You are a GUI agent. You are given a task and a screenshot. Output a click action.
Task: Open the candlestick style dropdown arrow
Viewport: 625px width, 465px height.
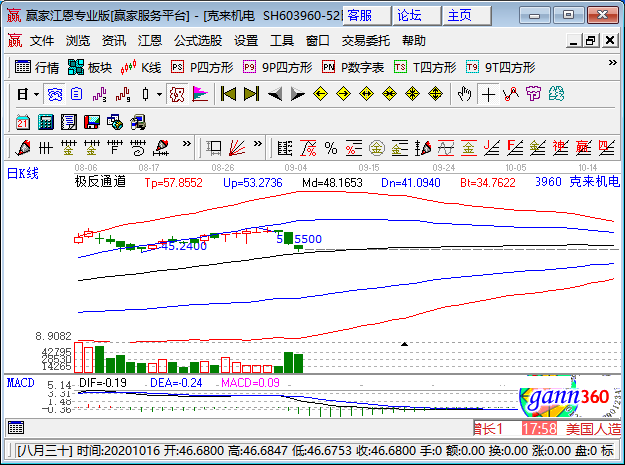pos(159,94)
